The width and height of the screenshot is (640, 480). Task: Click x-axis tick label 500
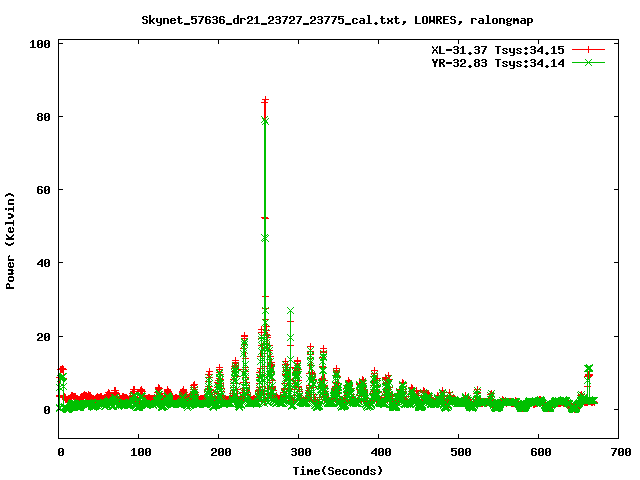(460, 452)
